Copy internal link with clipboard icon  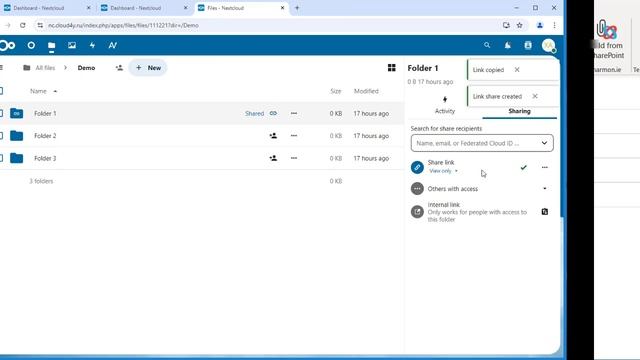point(544,211)
